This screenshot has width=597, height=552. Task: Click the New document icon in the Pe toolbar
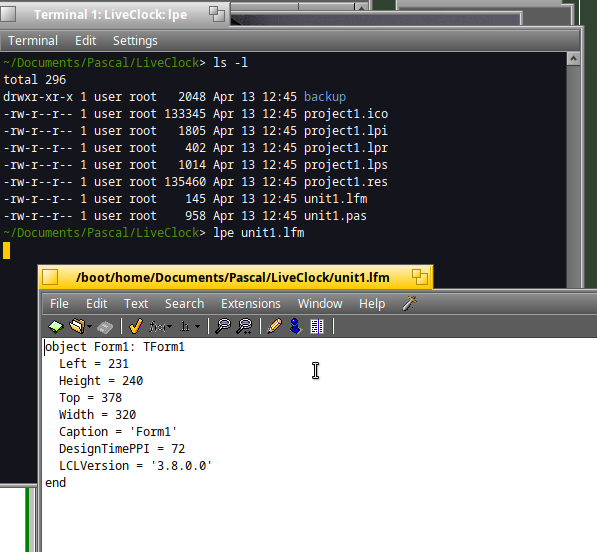[56, 327]
